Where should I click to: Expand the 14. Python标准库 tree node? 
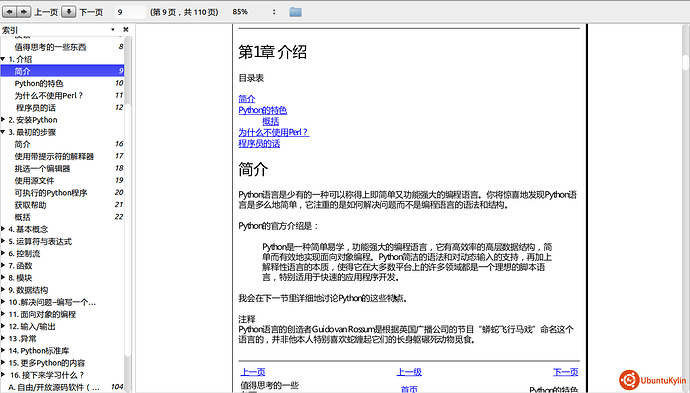click(x=3, y=351)
